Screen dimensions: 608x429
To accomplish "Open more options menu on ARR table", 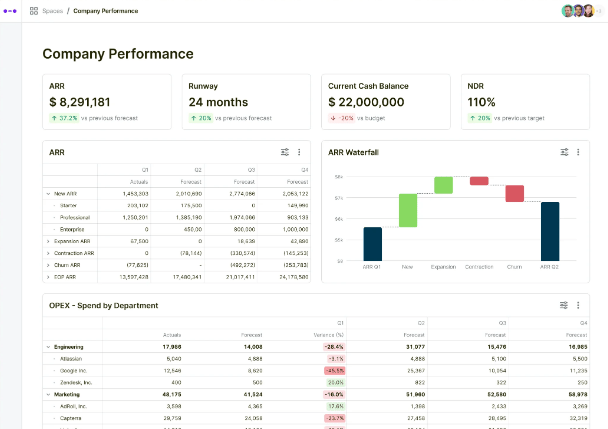I will [299, 152].
